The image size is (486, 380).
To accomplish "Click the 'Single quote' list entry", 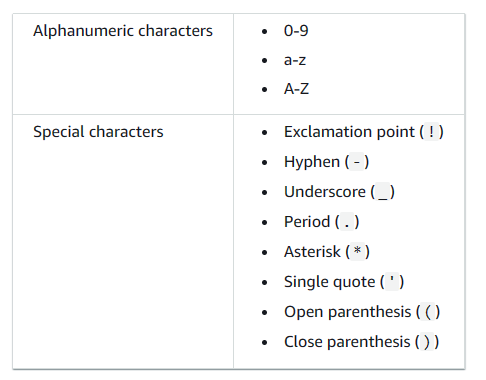I will (344, 282).
